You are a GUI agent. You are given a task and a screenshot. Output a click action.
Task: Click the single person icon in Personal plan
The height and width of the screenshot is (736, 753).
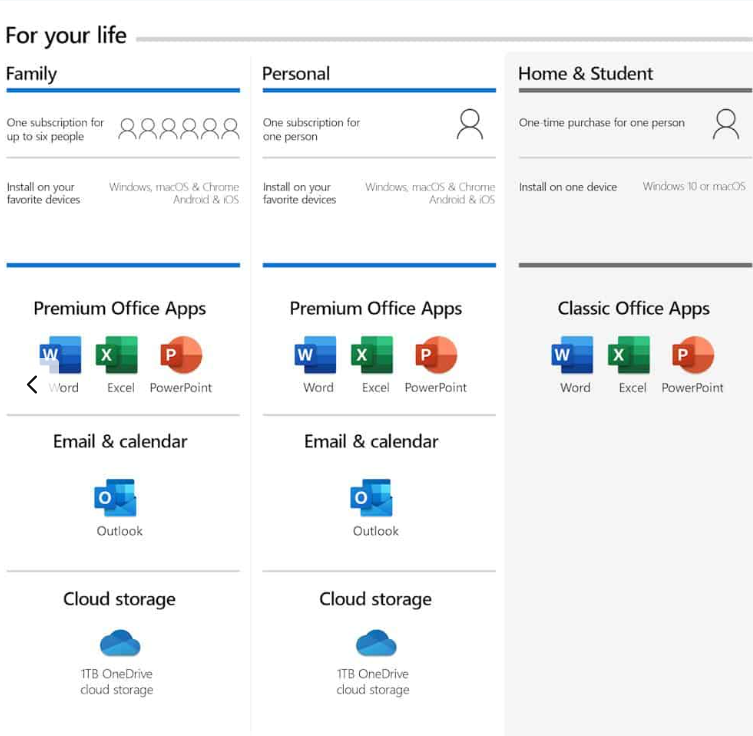point(470,124)
